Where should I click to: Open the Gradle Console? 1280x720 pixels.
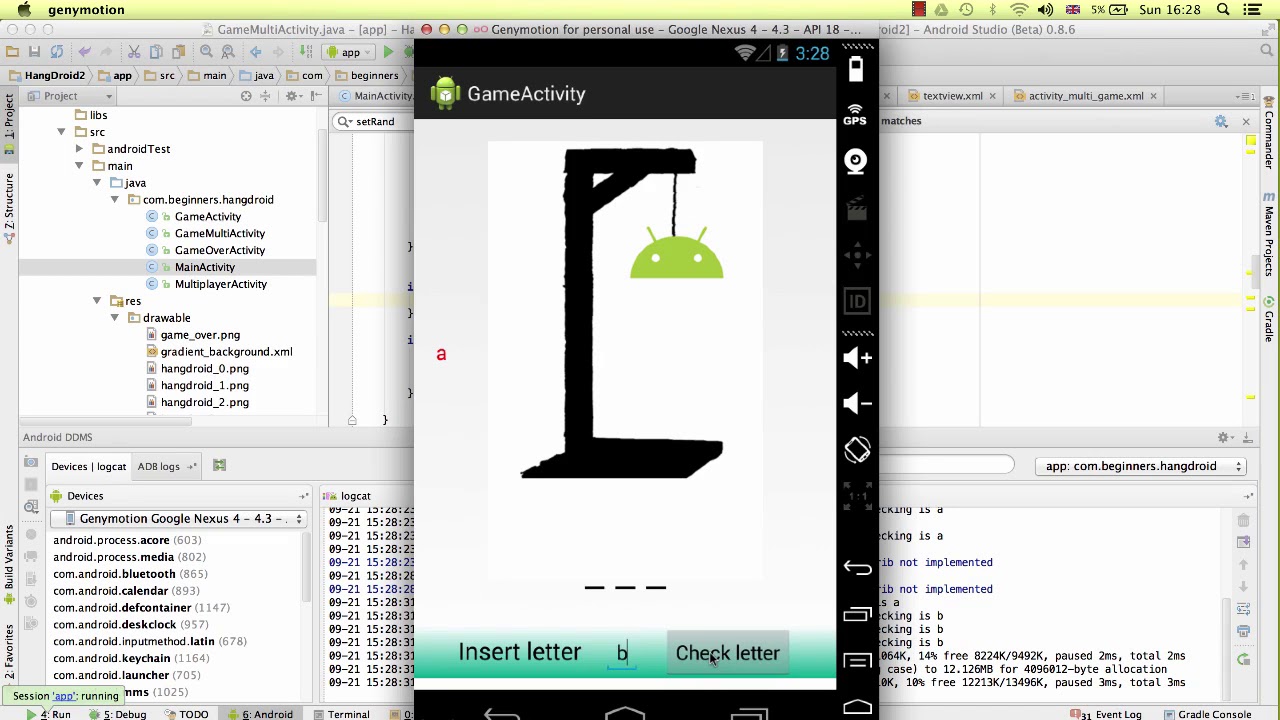point(1207,714)
